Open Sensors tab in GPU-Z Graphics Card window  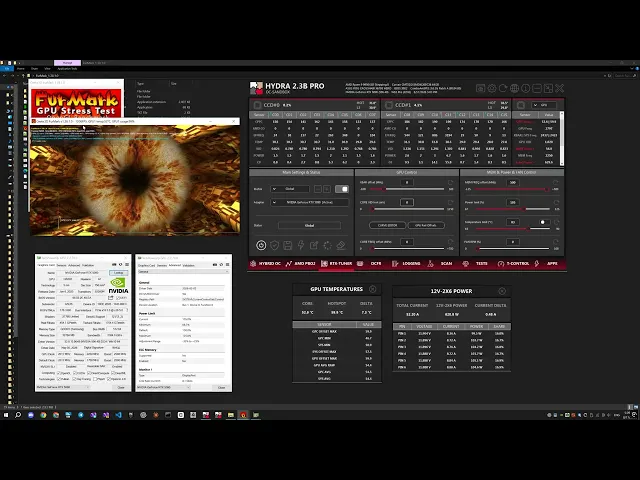tap(61, 265)
